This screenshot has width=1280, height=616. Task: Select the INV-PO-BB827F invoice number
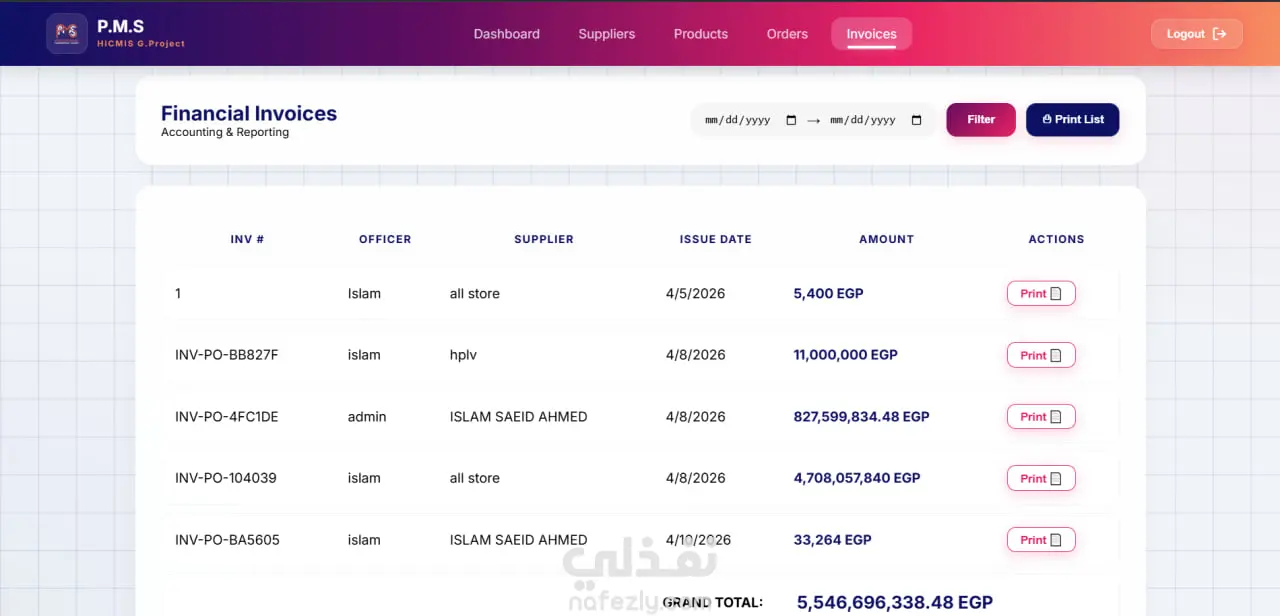pos(227,355)
